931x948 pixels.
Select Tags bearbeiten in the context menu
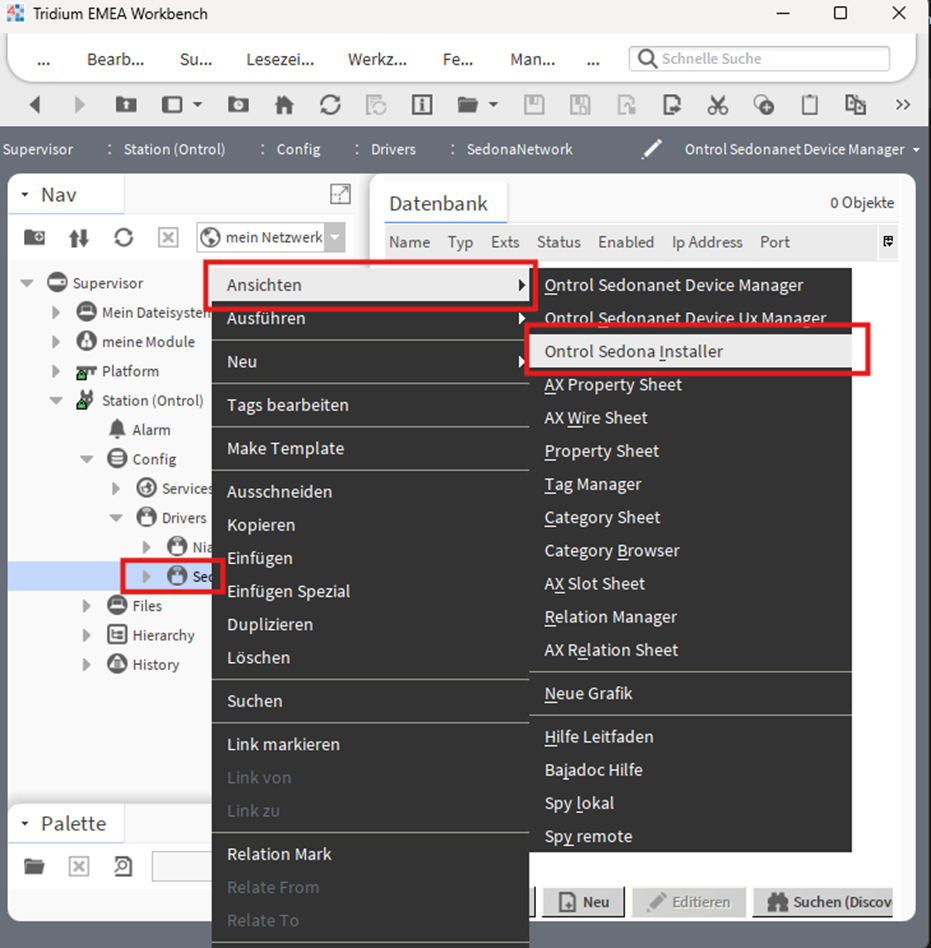click(x=370, y=405)
